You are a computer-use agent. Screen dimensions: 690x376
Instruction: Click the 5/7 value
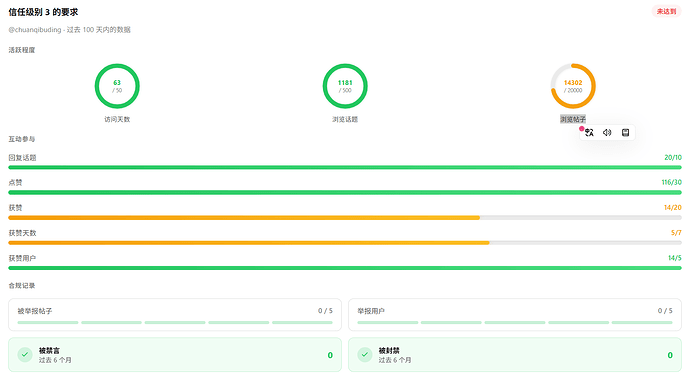pos(676,233)
